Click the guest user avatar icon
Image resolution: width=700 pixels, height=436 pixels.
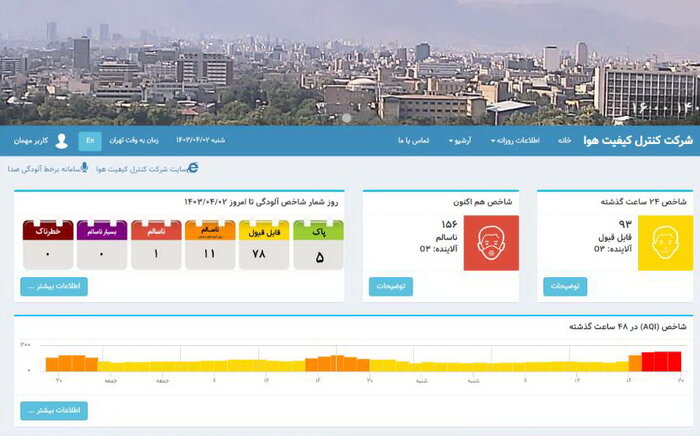[x=62, y=141]
